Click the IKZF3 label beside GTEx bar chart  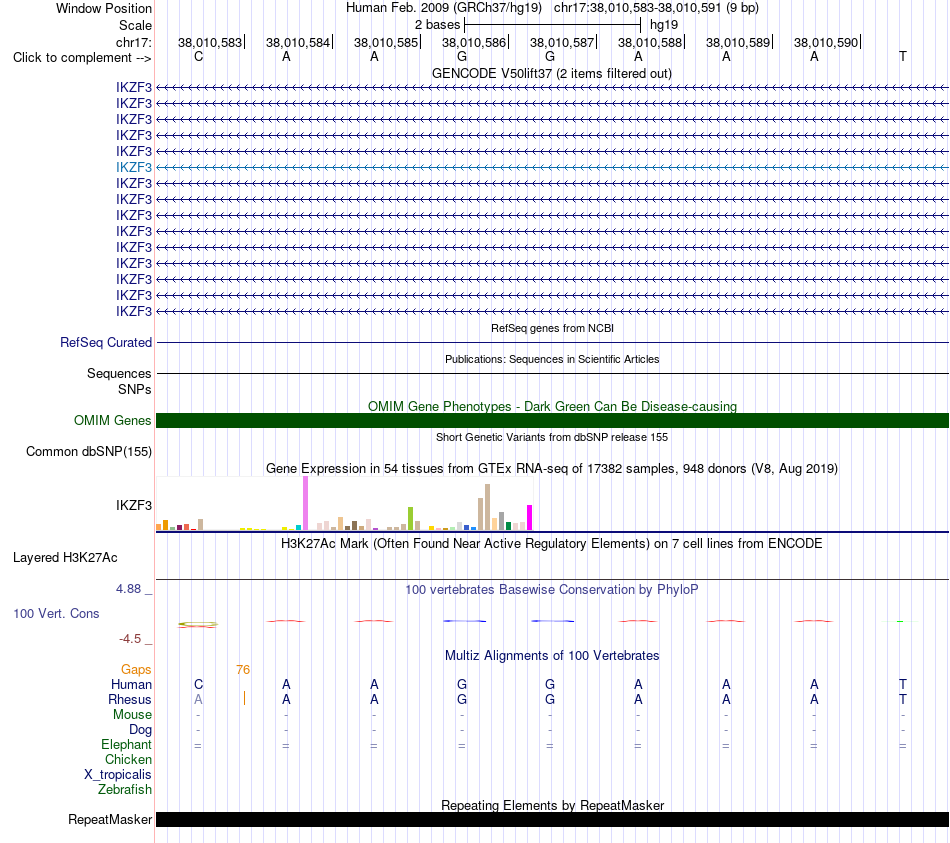(133, 505)
